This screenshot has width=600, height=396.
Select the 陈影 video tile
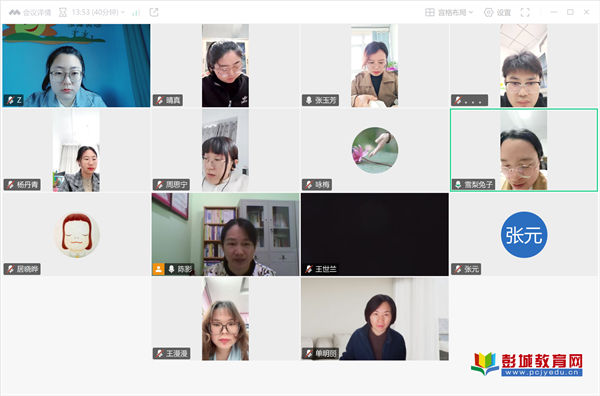coord(225,234)
